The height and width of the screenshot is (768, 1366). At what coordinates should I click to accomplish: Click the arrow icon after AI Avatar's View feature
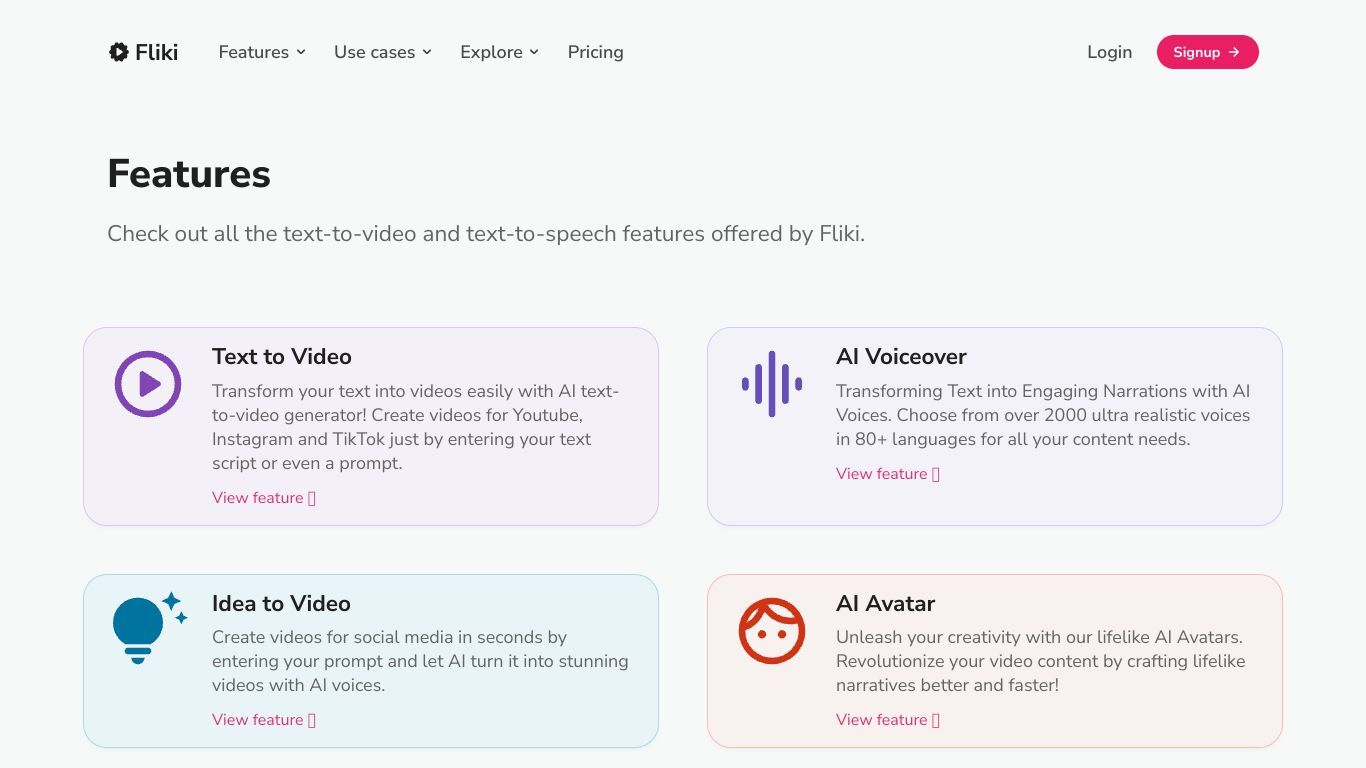[936, 720]
